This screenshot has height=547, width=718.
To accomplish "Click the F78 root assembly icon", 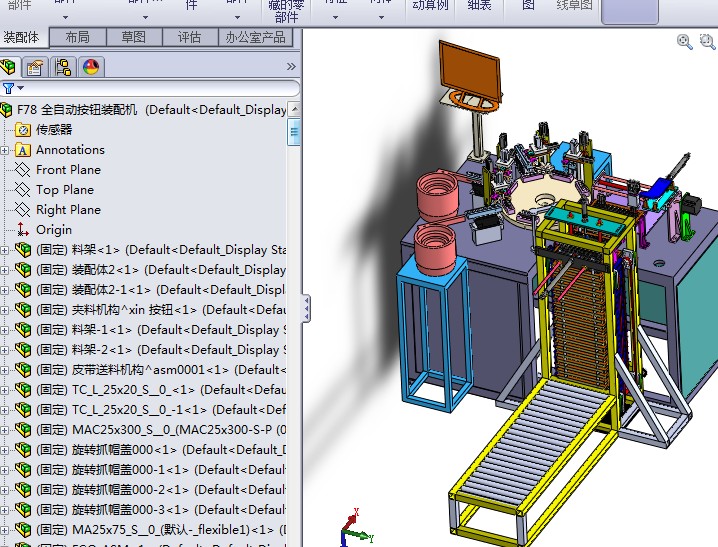I will 6,110.
